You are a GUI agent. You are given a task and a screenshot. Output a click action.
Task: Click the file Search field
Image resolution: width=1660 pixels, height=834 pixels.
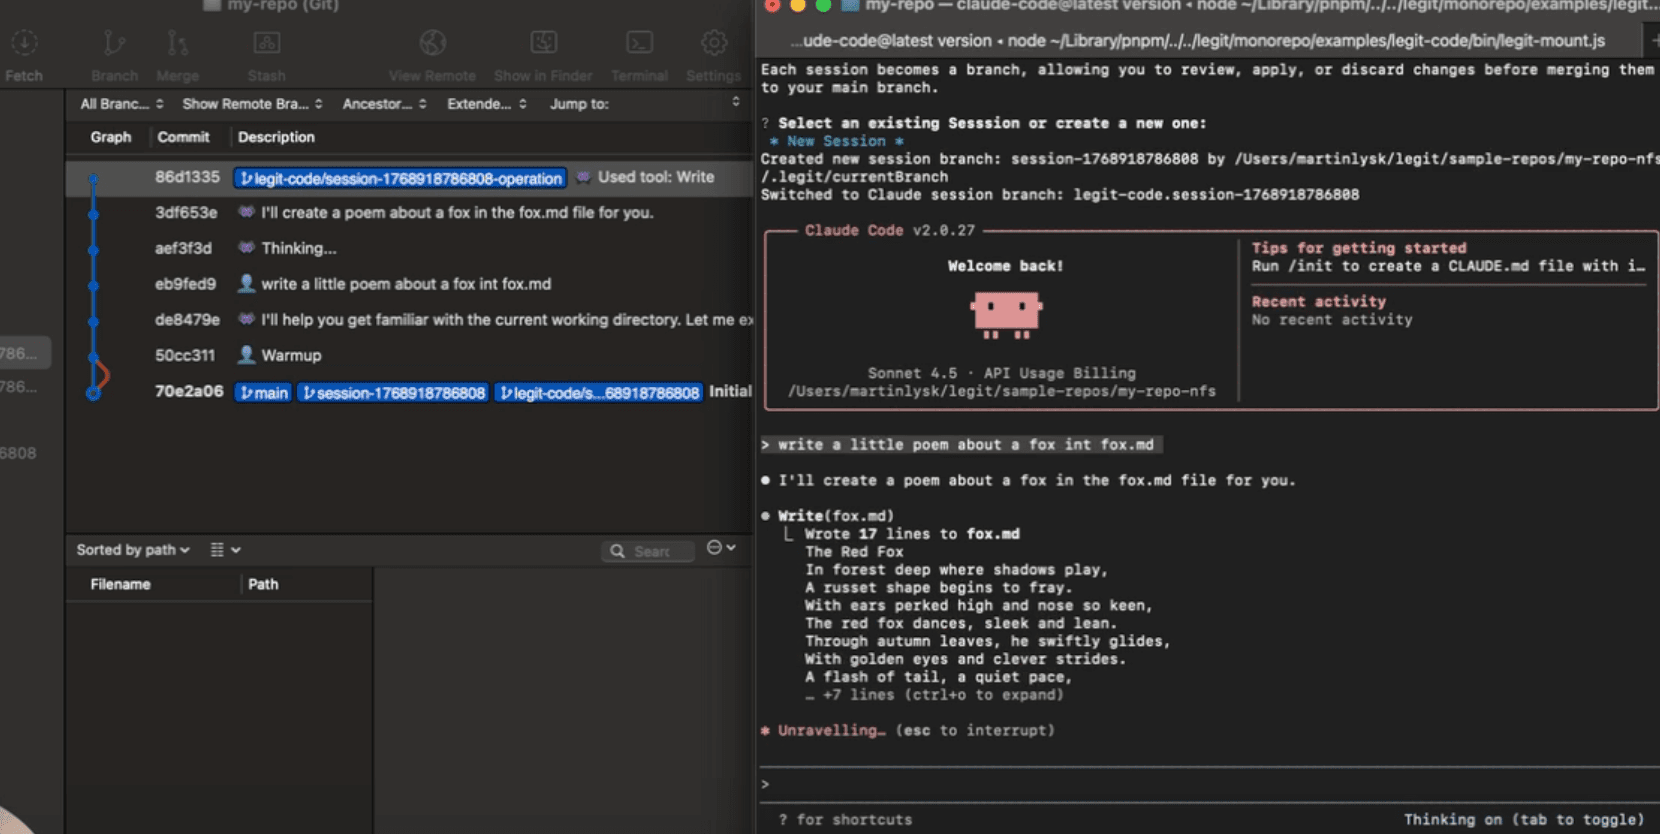[x=648, y=551]
